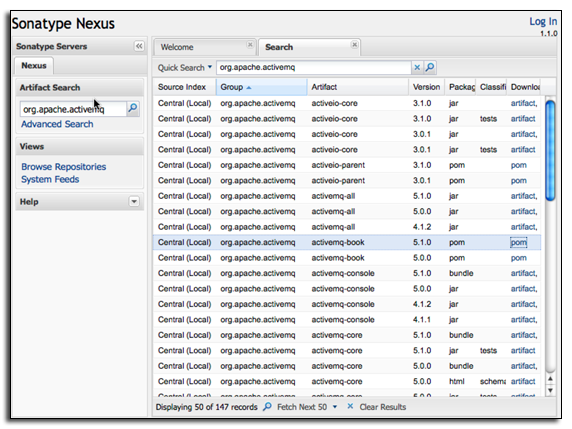Open the Log In link

543,22
